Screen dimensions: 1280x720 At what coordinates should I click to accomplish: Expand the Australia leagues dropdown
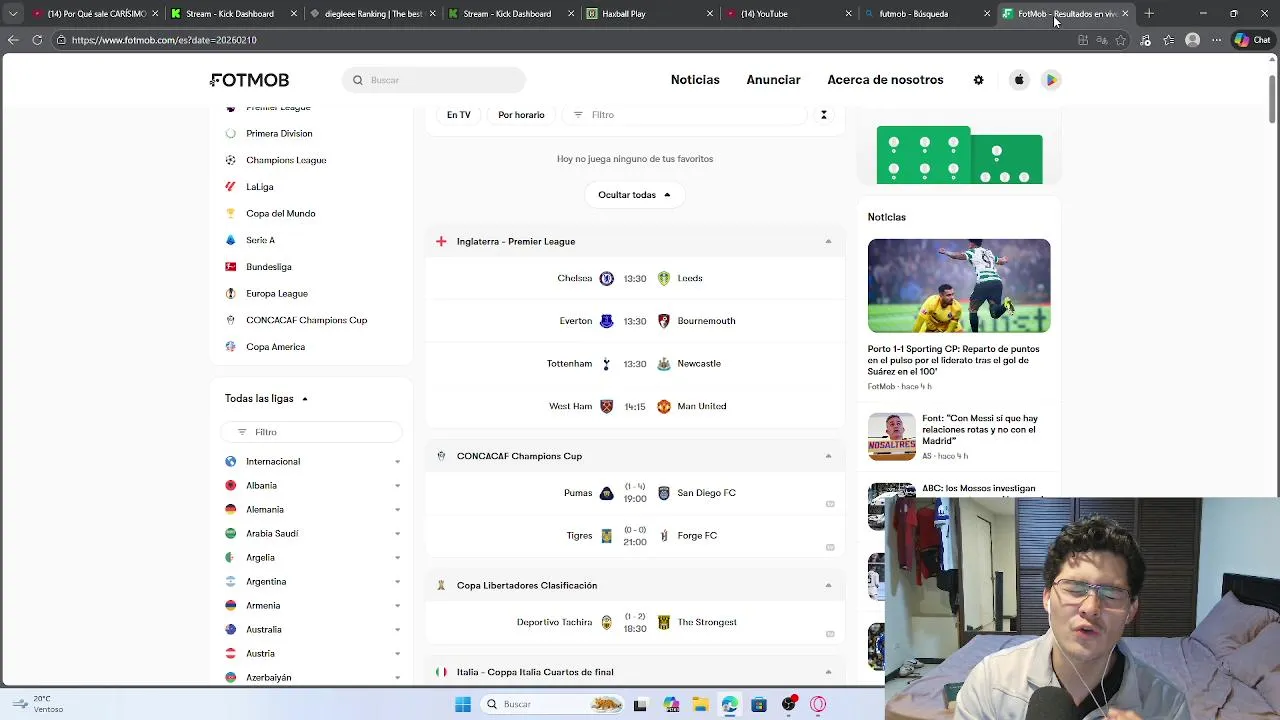(397, 630)
